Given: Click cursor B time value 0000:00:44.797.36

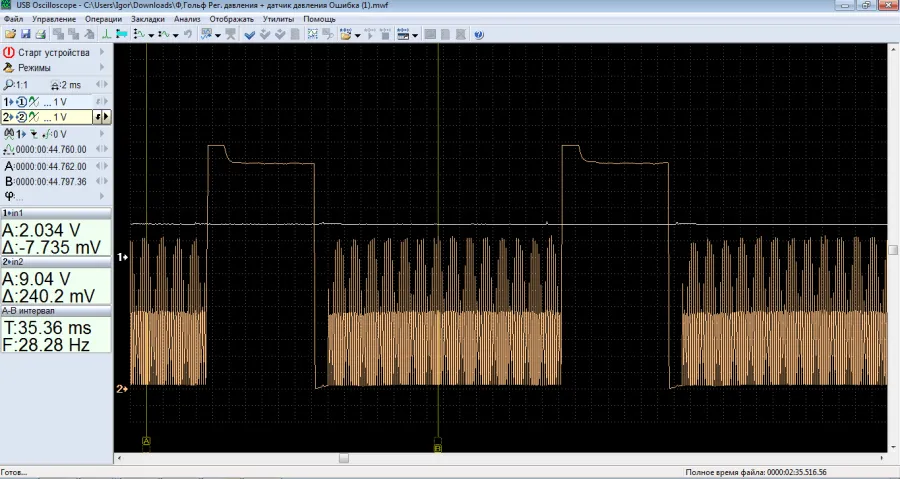Looking at the screenshot, I should click(x=51, y=181).
